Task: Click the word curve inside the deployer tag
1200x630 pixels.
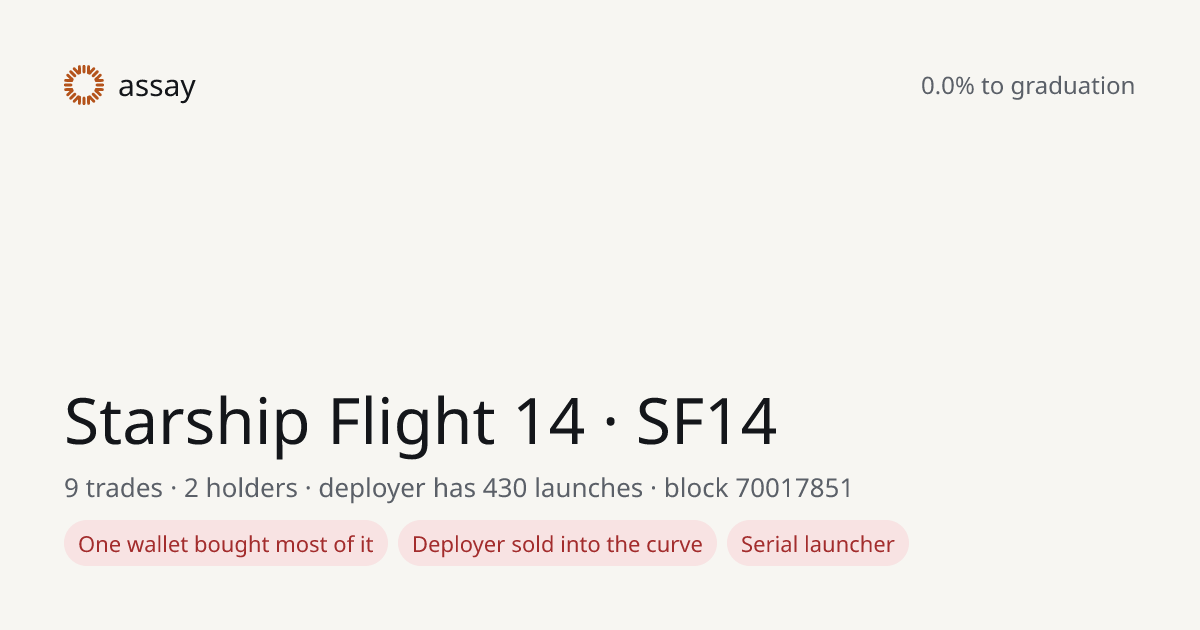Action: click(x=675, y=545)
